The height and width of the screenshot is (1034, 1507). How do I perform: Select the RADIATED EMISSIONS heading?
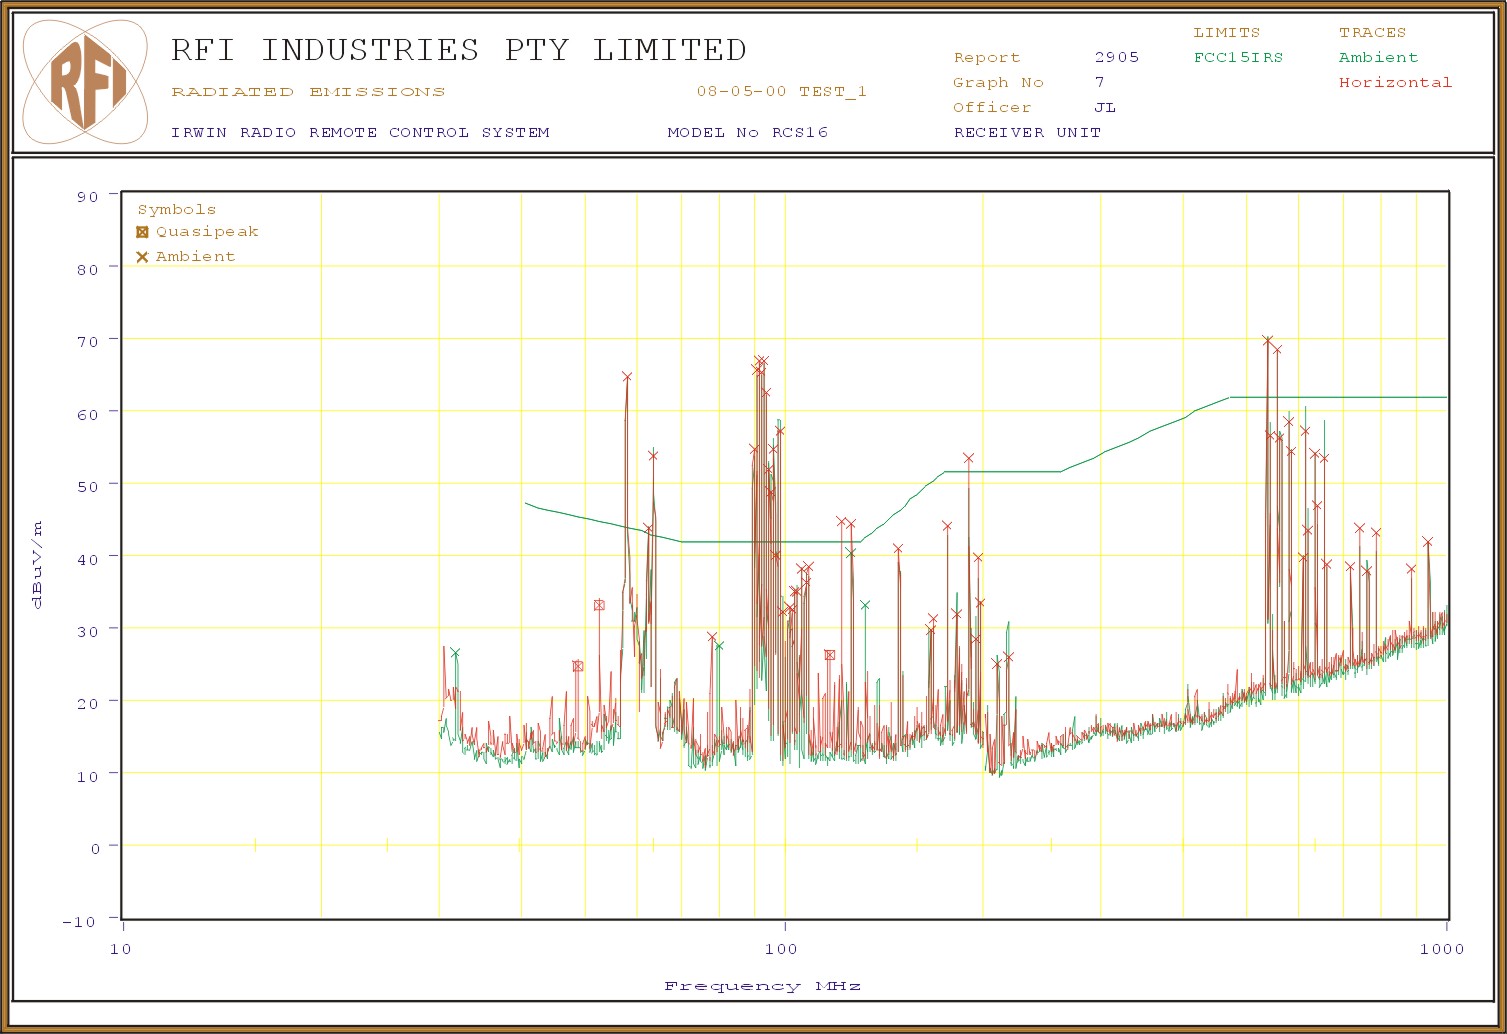[x=308, y=92]
